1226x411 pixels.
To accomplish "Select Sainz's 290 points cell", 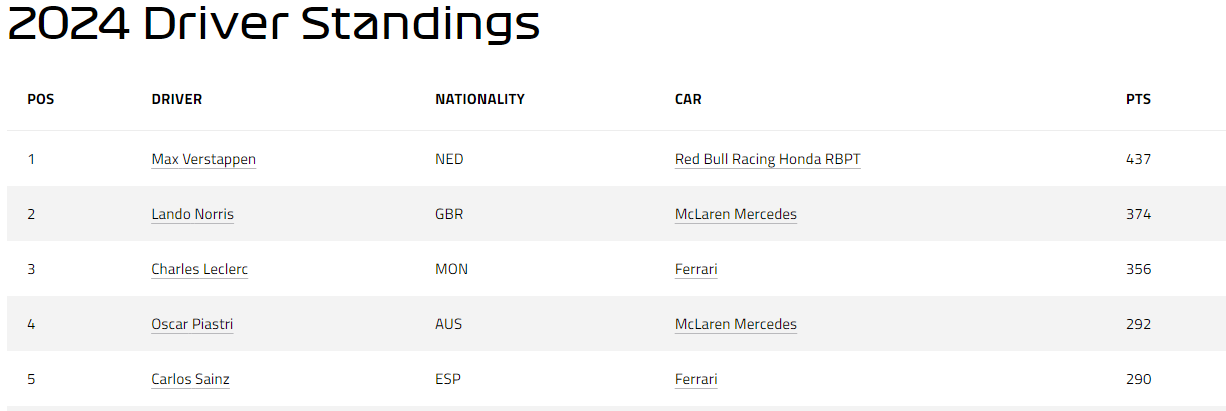I will pos(1139,379).
